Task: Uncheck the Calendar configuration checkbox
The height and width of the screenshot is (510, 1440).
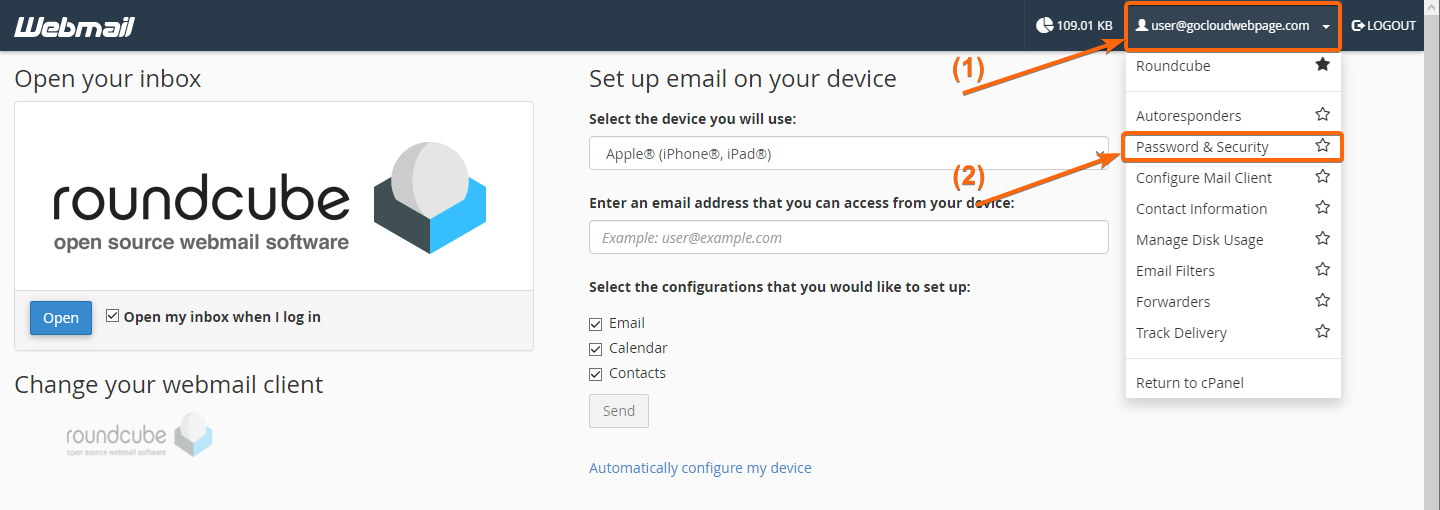Action: tap(596, 349)
